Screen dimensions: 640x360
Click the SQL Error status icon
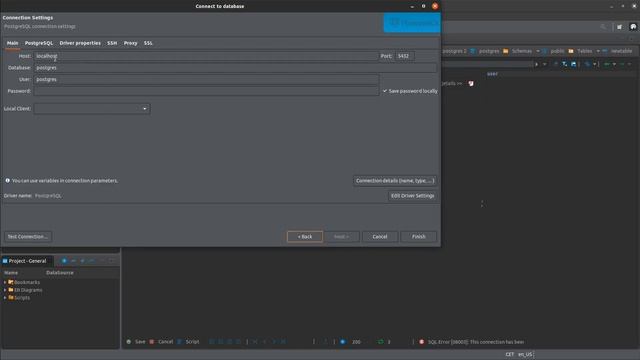coord(422,342)
